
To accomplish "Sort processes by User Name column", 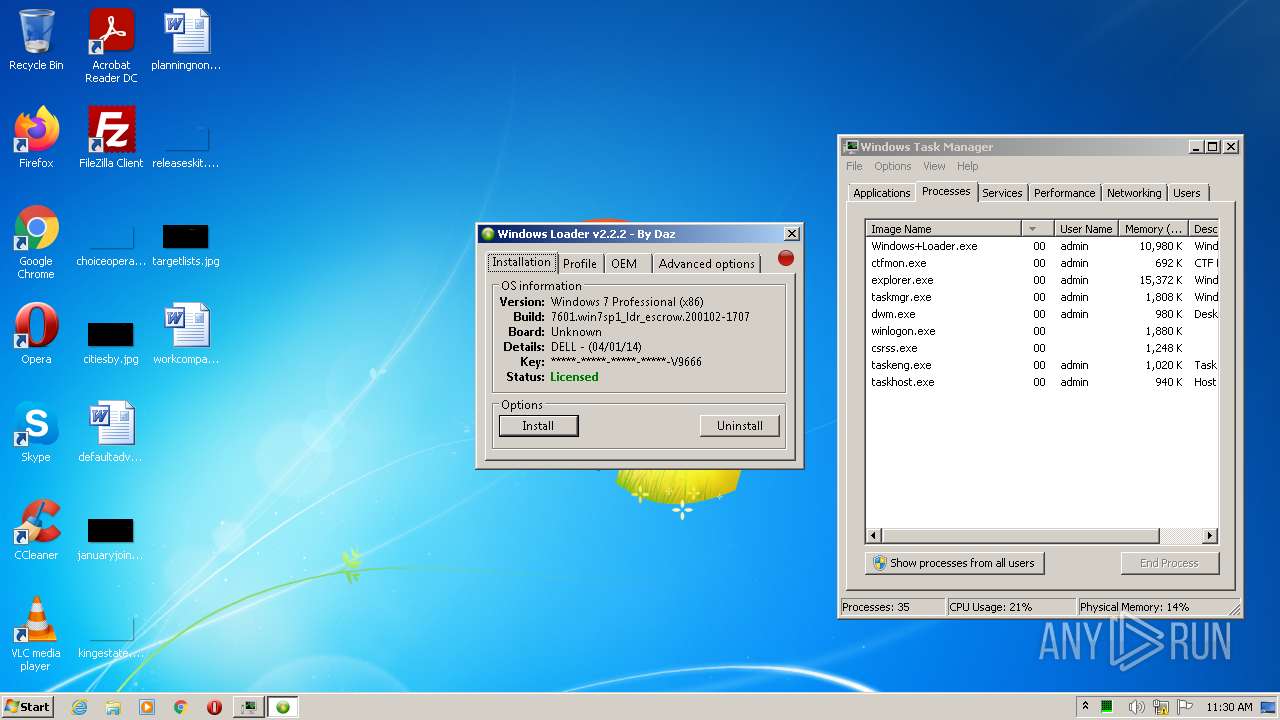I will tap(1085, 229).
